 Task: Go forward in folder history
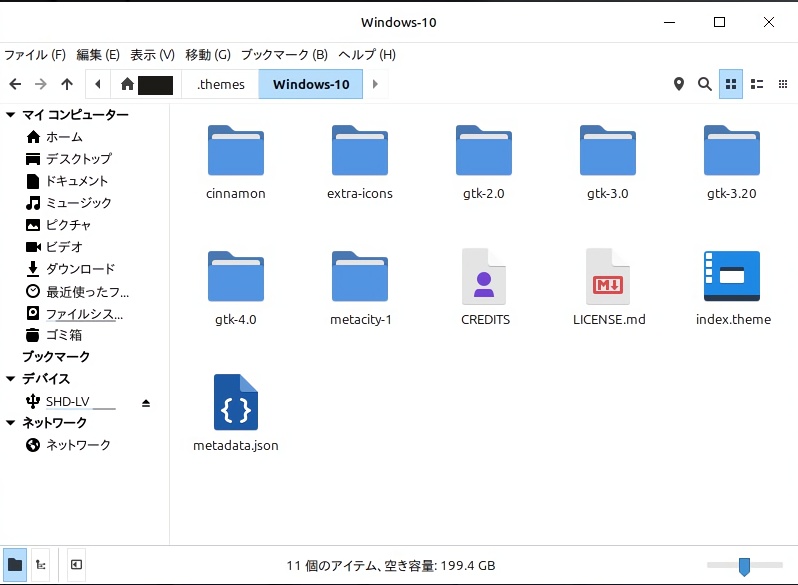pyautogui.click(x=41, y=84)
